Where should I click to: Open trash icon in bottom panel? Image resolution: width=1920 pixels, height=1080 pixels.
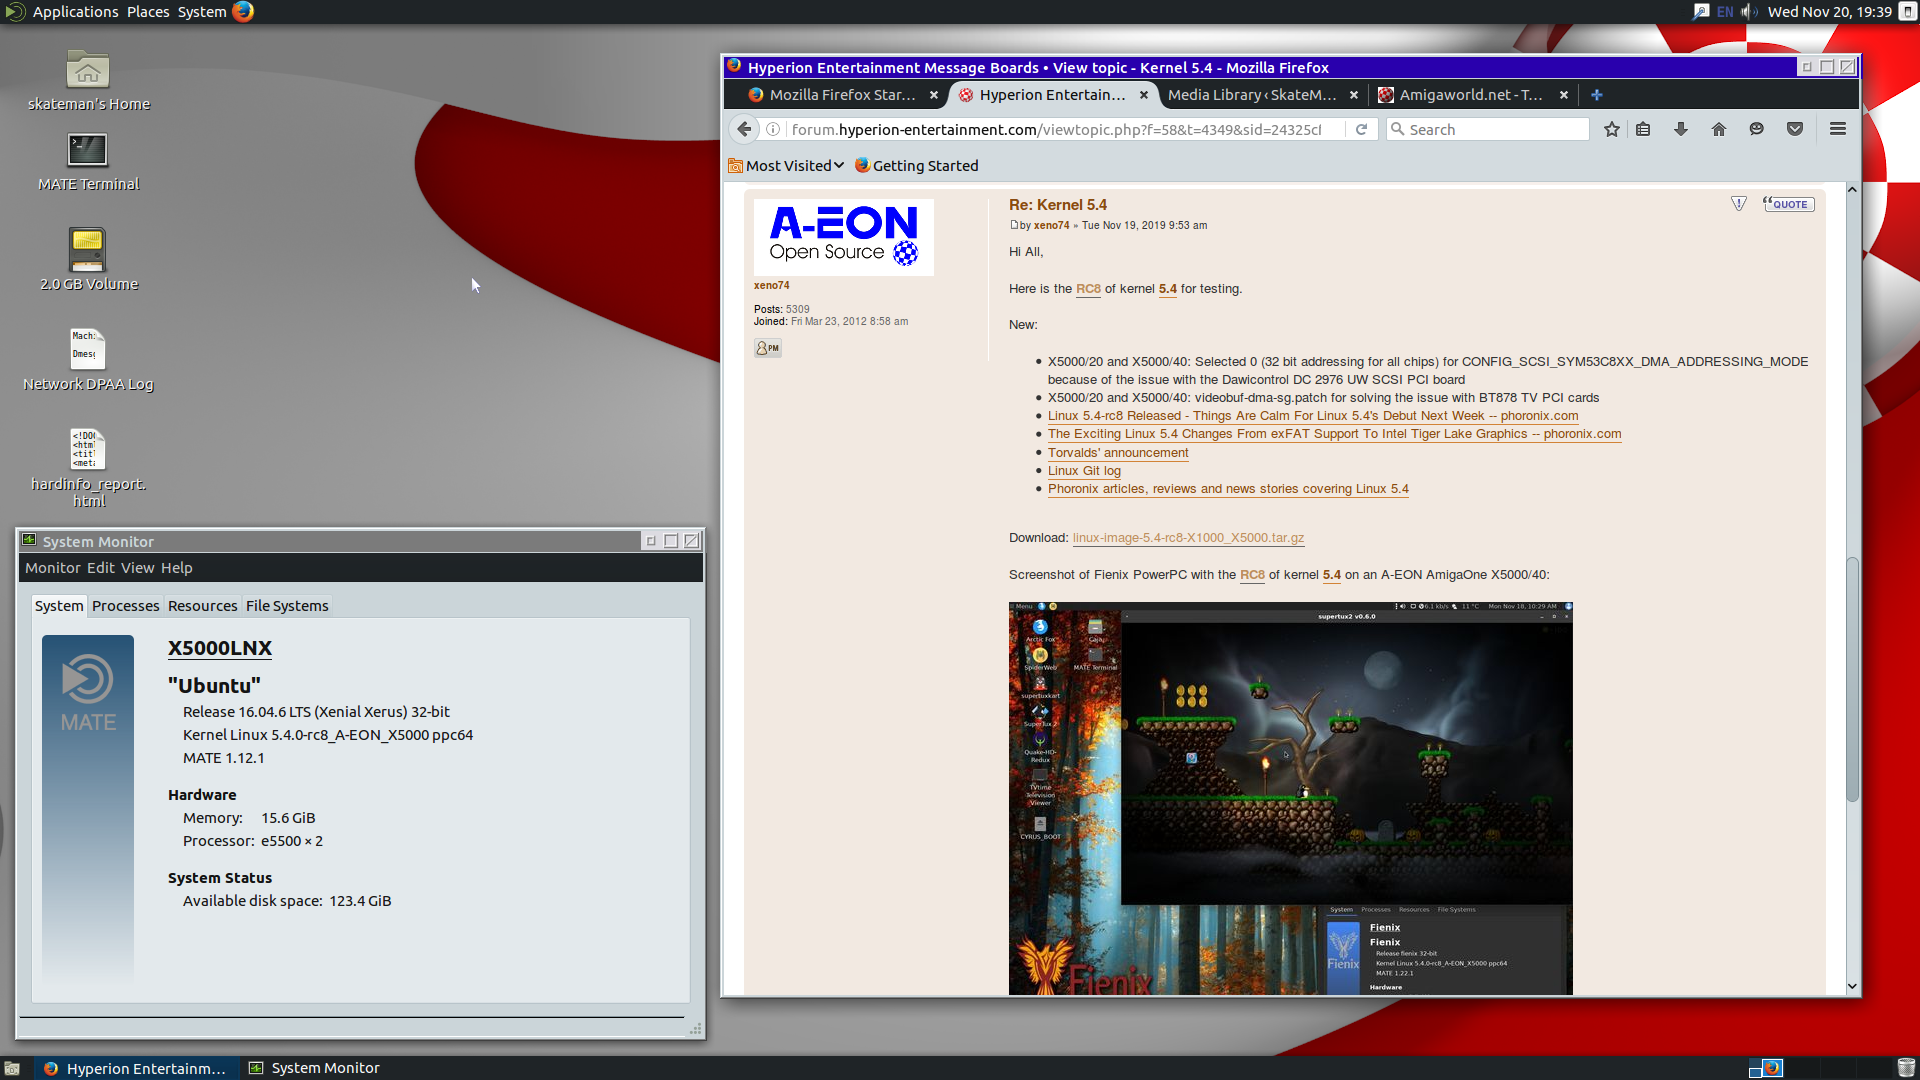tap(1906, 1068)
